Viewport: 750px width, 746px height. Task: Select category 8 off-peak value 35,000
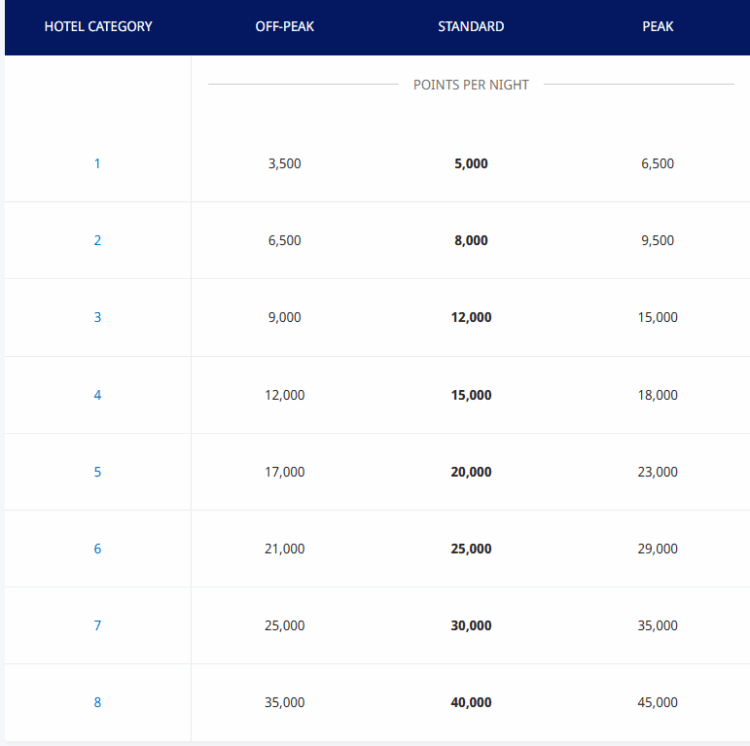point(285,702)
